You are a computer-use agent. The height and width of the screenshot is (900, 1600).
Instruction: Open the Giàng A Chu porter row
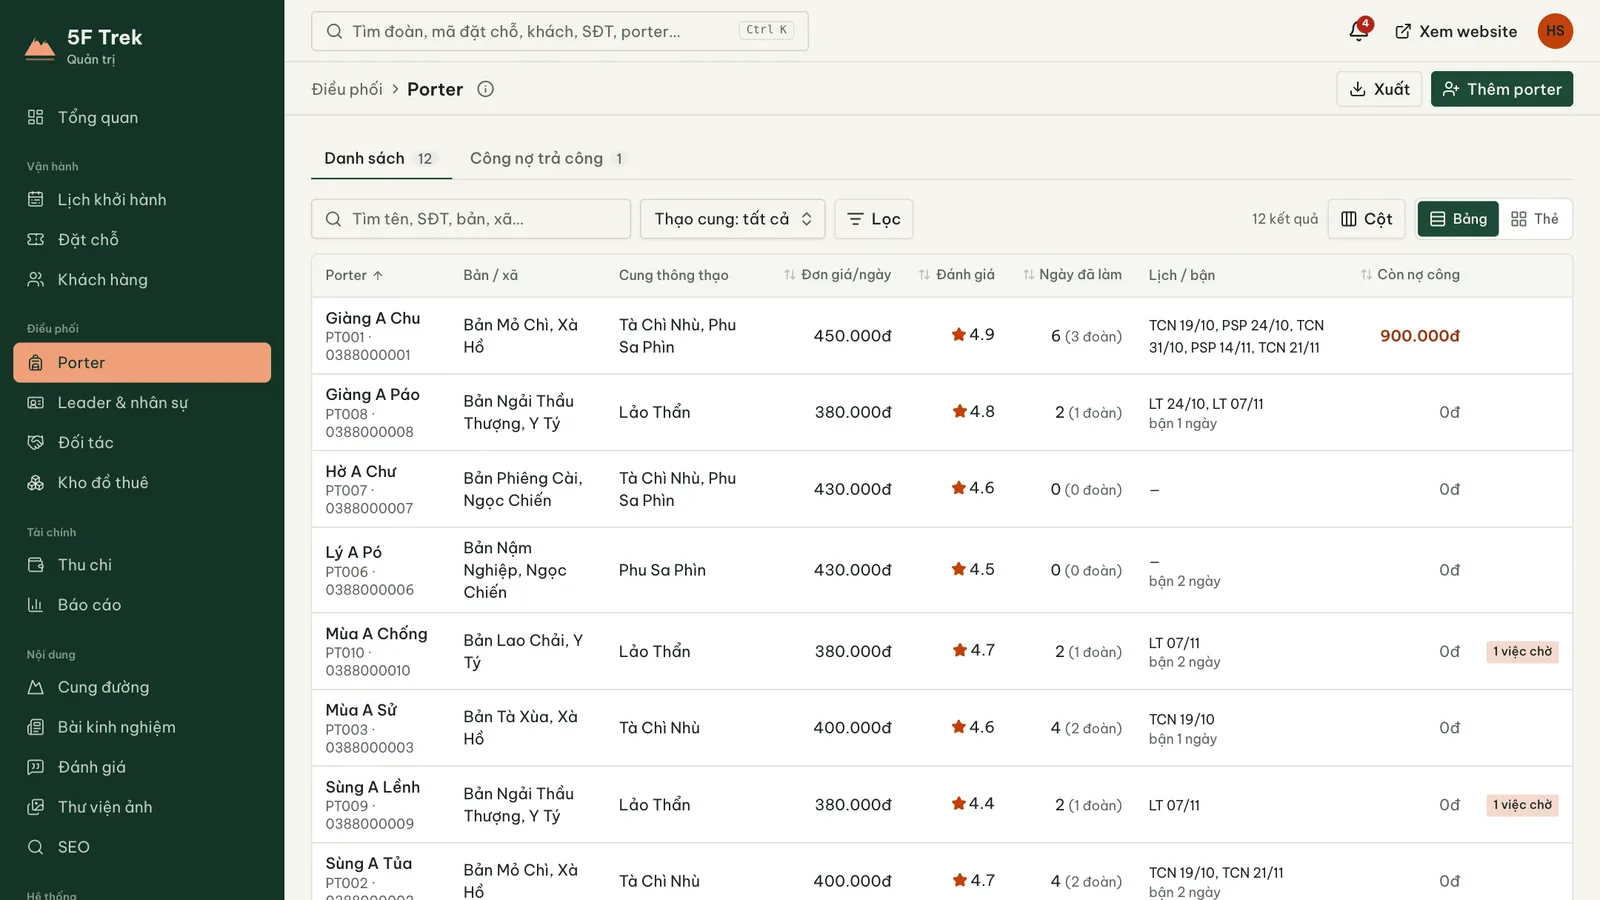pyautogui.click(x=942, y=336)
